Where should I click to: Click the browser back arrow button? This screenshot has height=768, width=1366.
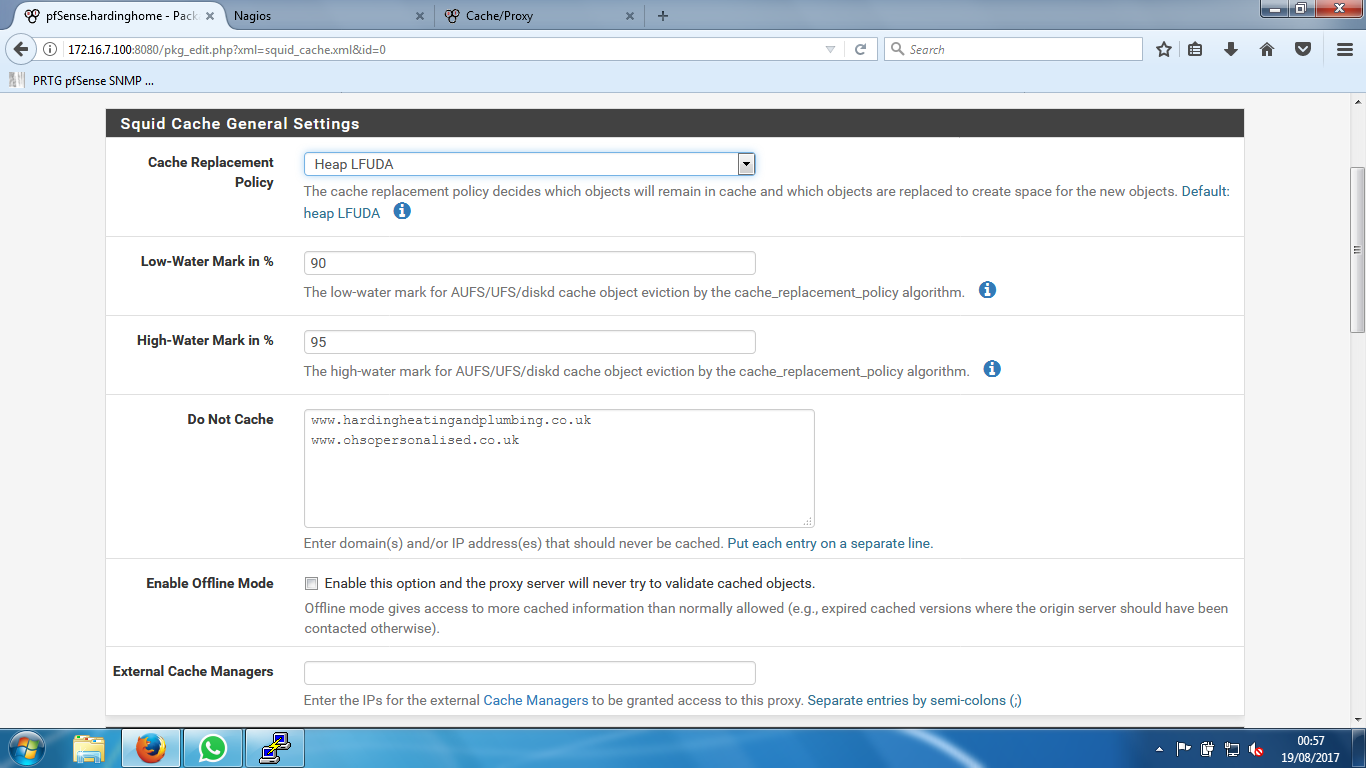coord(20,49)
